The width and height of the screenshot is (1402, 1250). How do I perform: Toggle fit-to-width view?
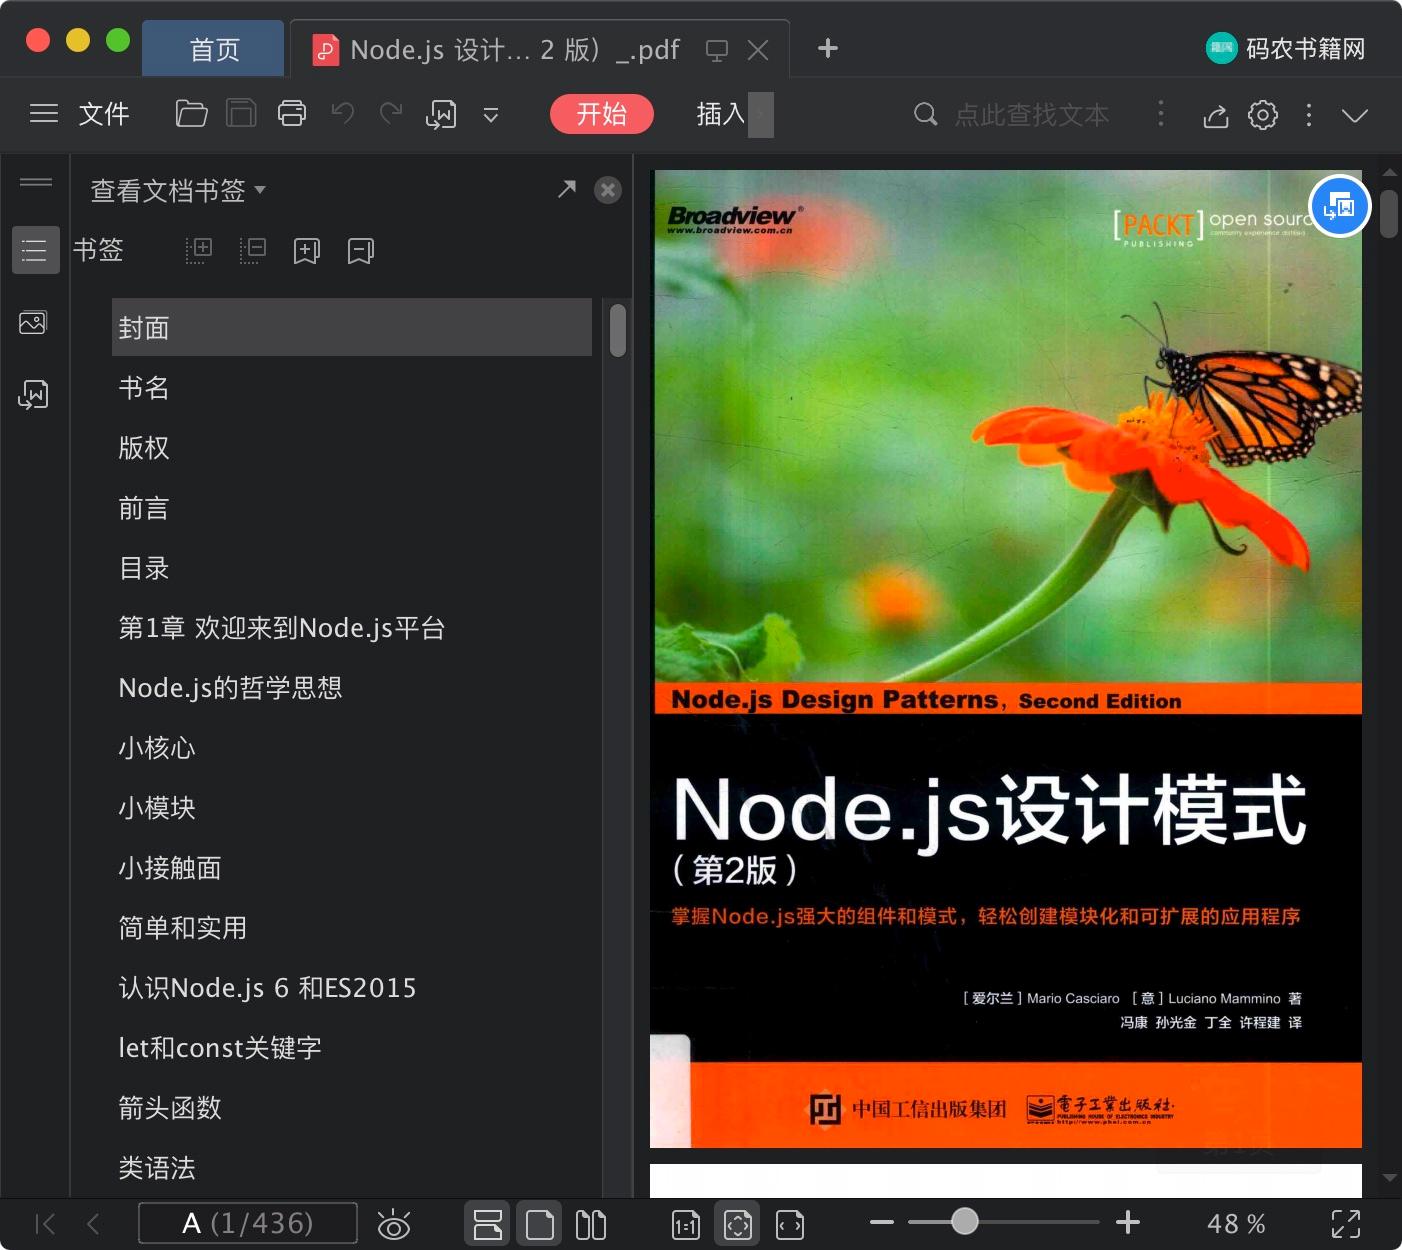[x=790, y=1224]
